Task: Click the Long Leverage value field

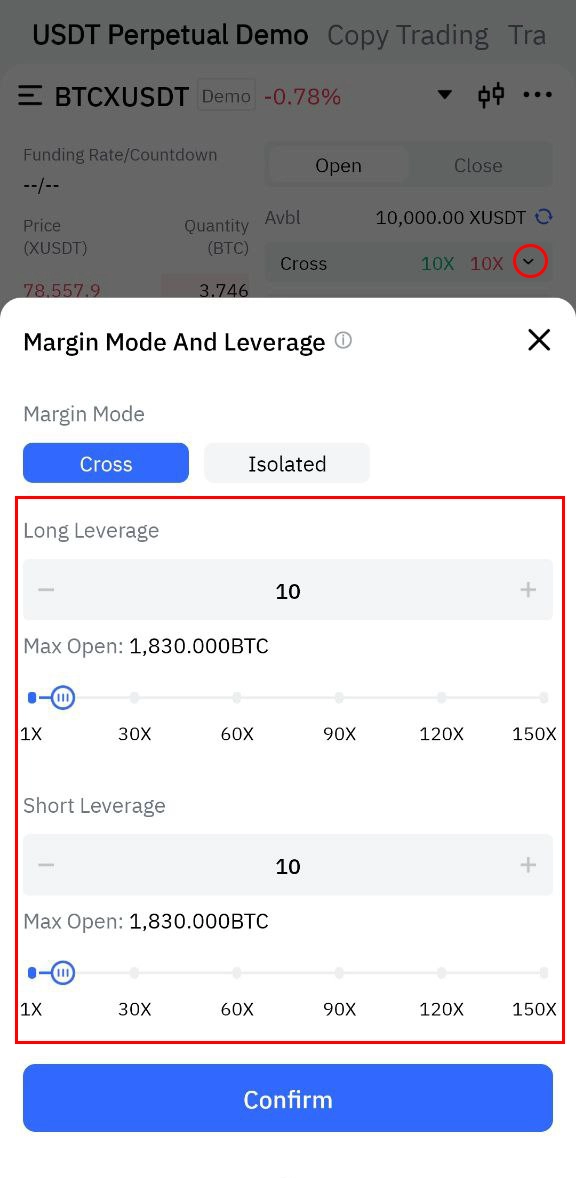Action: (x=288, y=591)
